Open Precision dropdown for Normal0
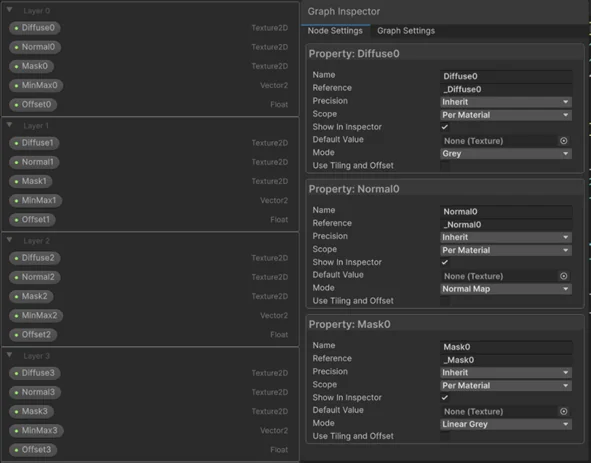Viewport: 591px width, 463px height. pos(506,237)
